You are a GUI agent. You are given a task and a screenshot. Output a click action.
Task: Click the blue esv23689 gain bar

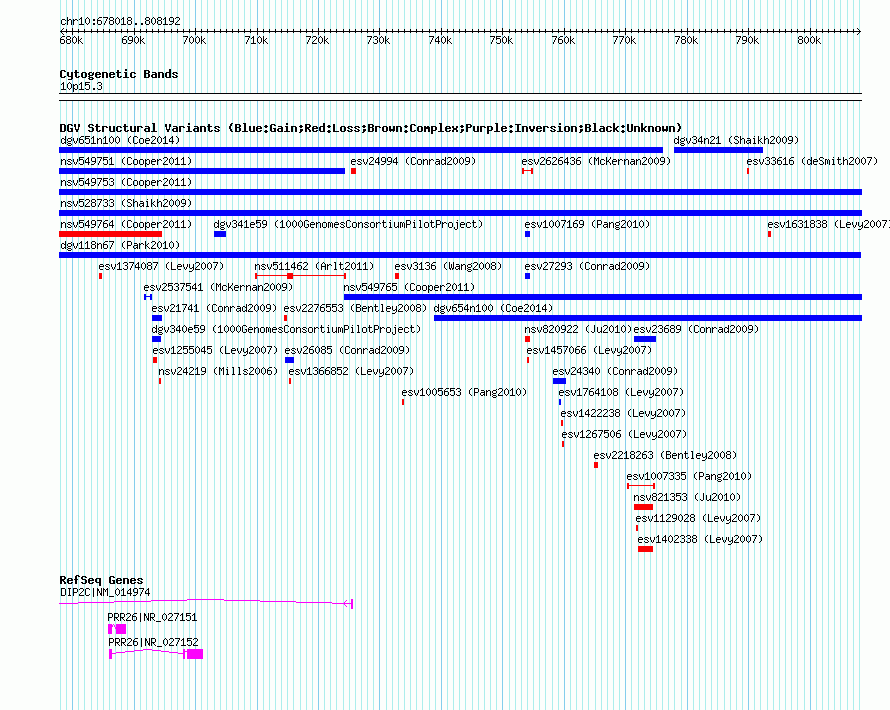pyautogui.click(x=645, y=339)
